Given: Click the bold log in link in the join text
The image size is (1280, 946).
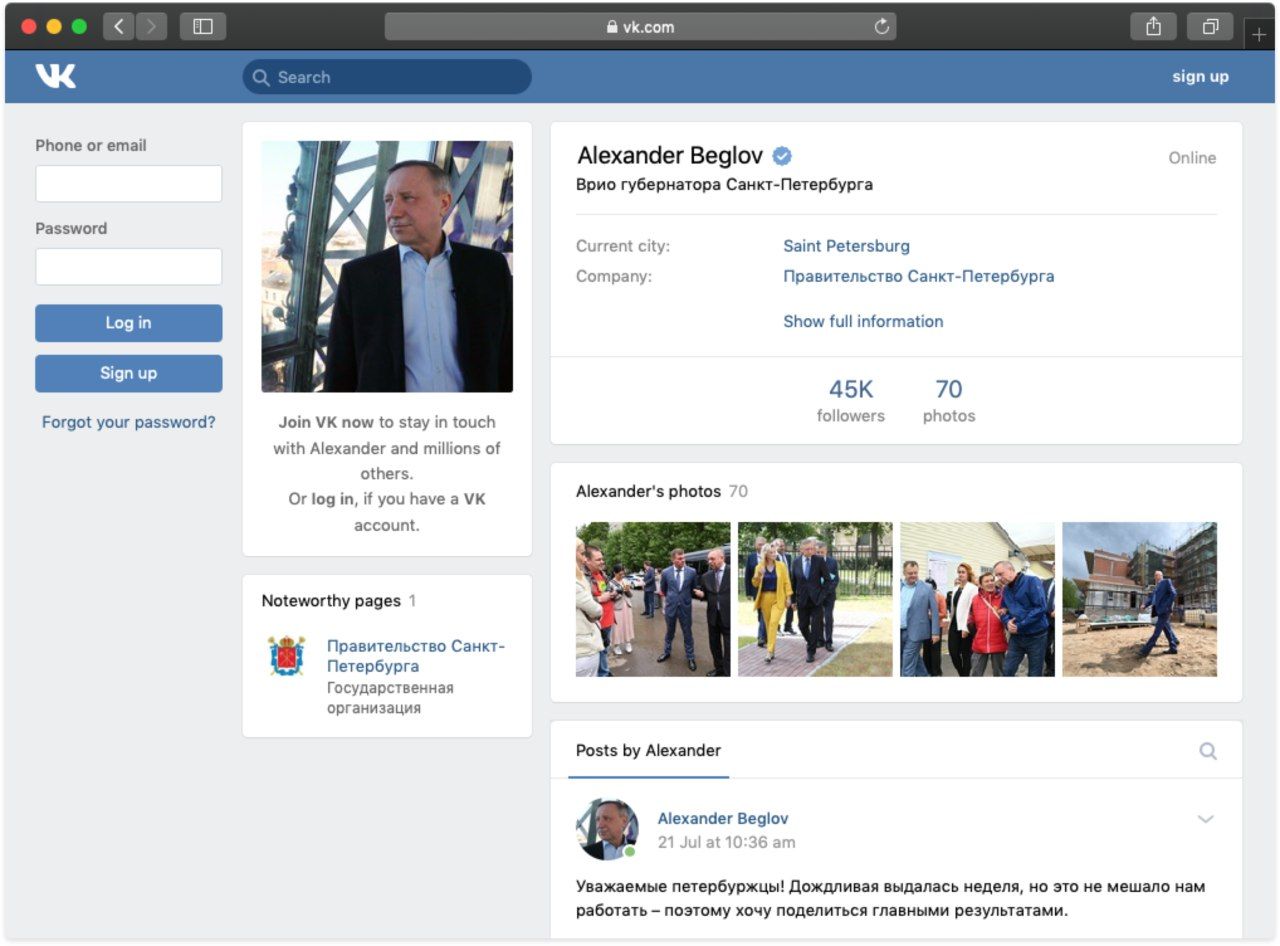Looking at the screenshot, I should click(332, 499).
